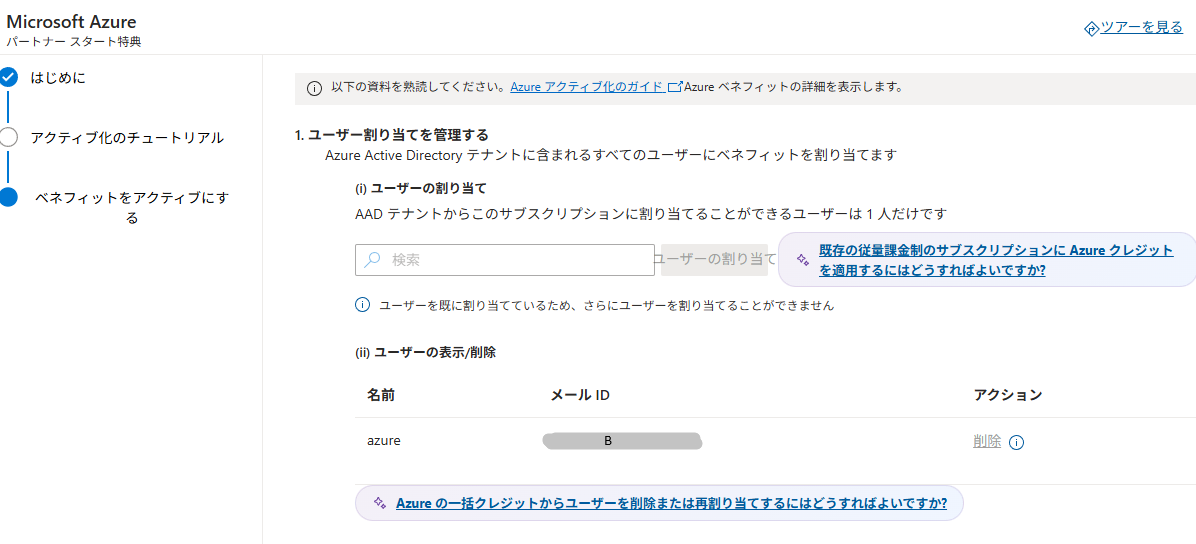The height and width of the screenshot is (544, 1196).
Task: Focus the 検索 user search field
Action: pyautogui.click(x=504, y=259)
